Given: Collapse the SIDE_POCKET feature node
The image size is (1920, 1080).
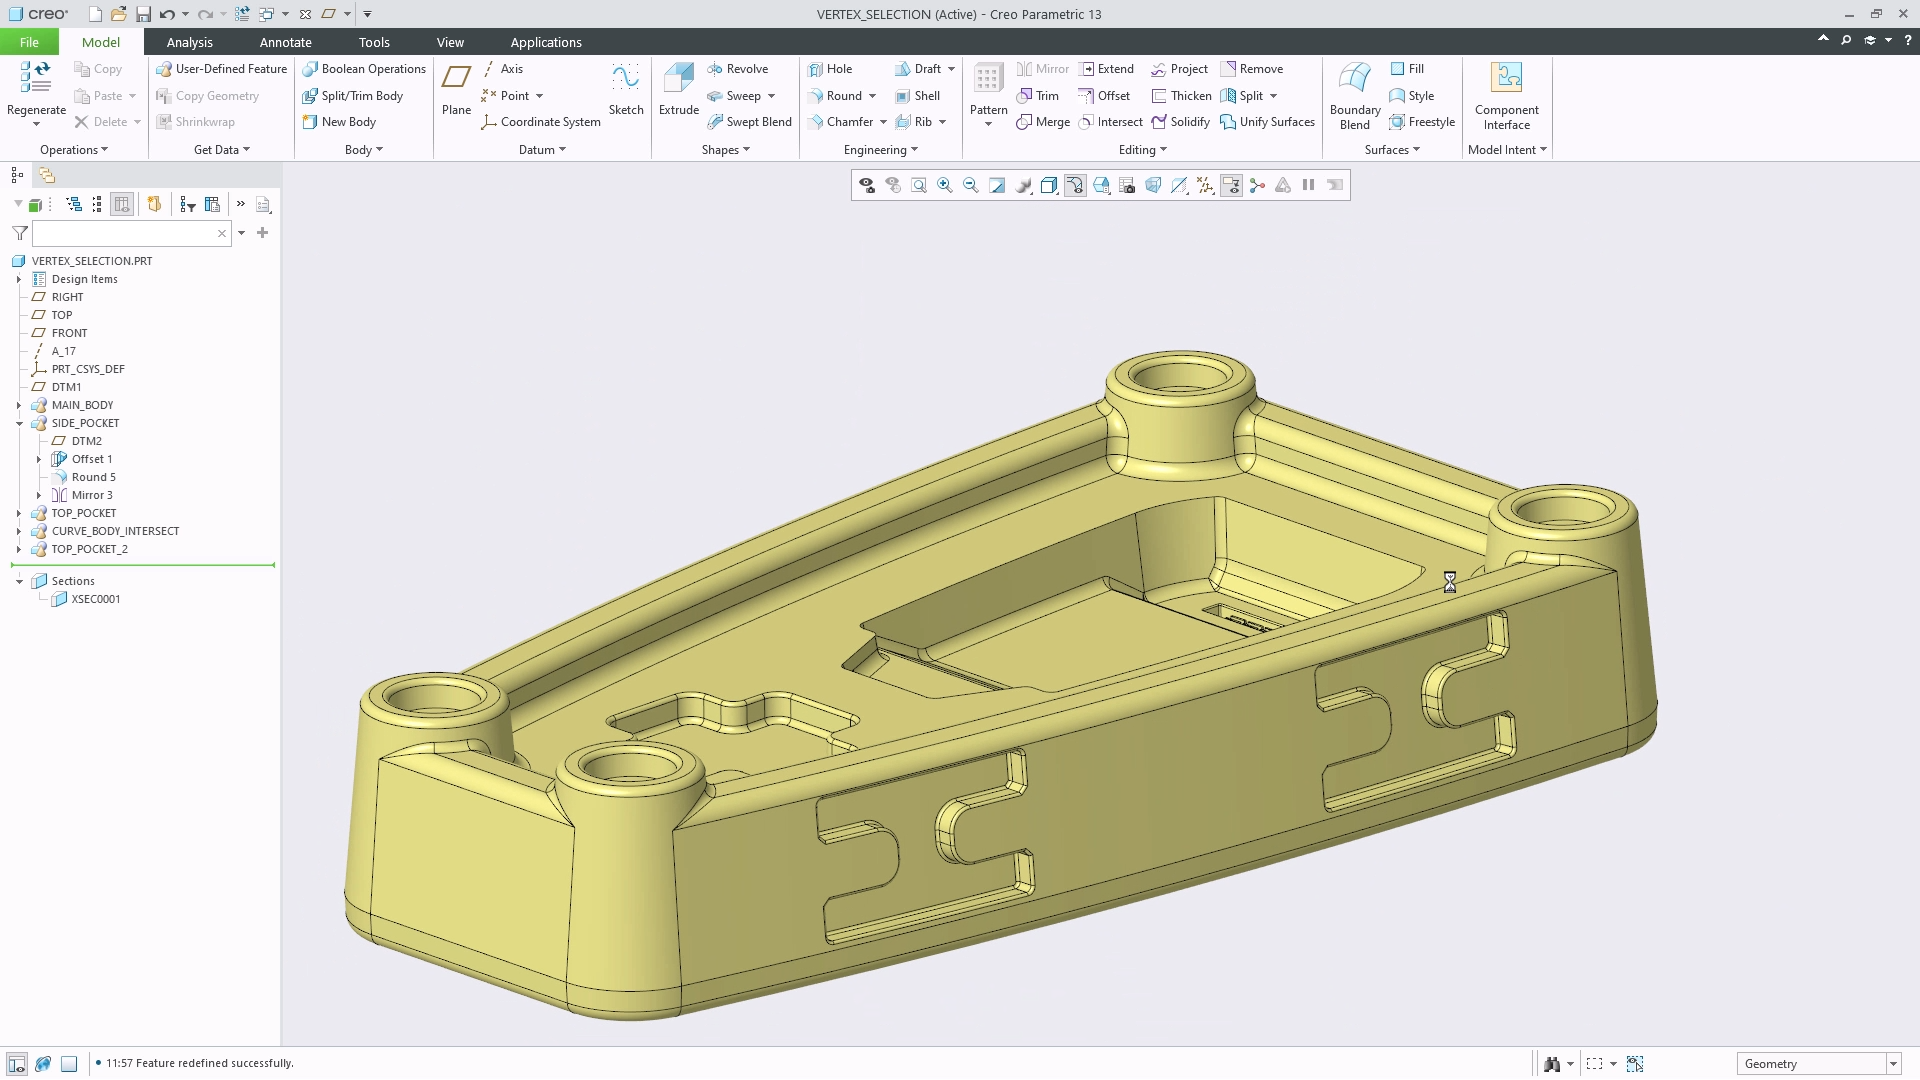Looking at the screenshot, I should point(20,423).
